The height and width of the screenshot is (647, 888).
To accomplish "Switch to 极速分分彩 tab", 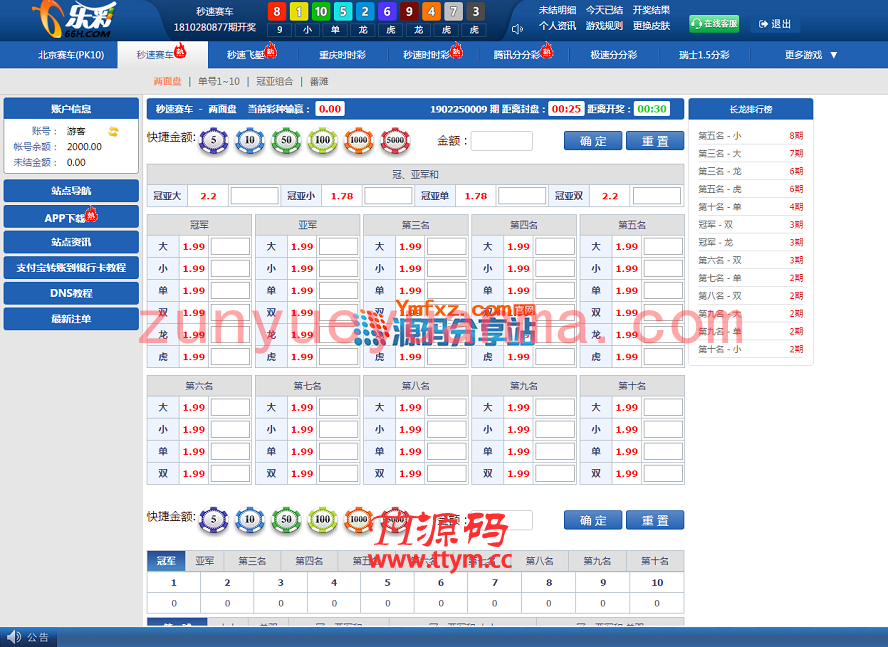I will click(614, 55).
